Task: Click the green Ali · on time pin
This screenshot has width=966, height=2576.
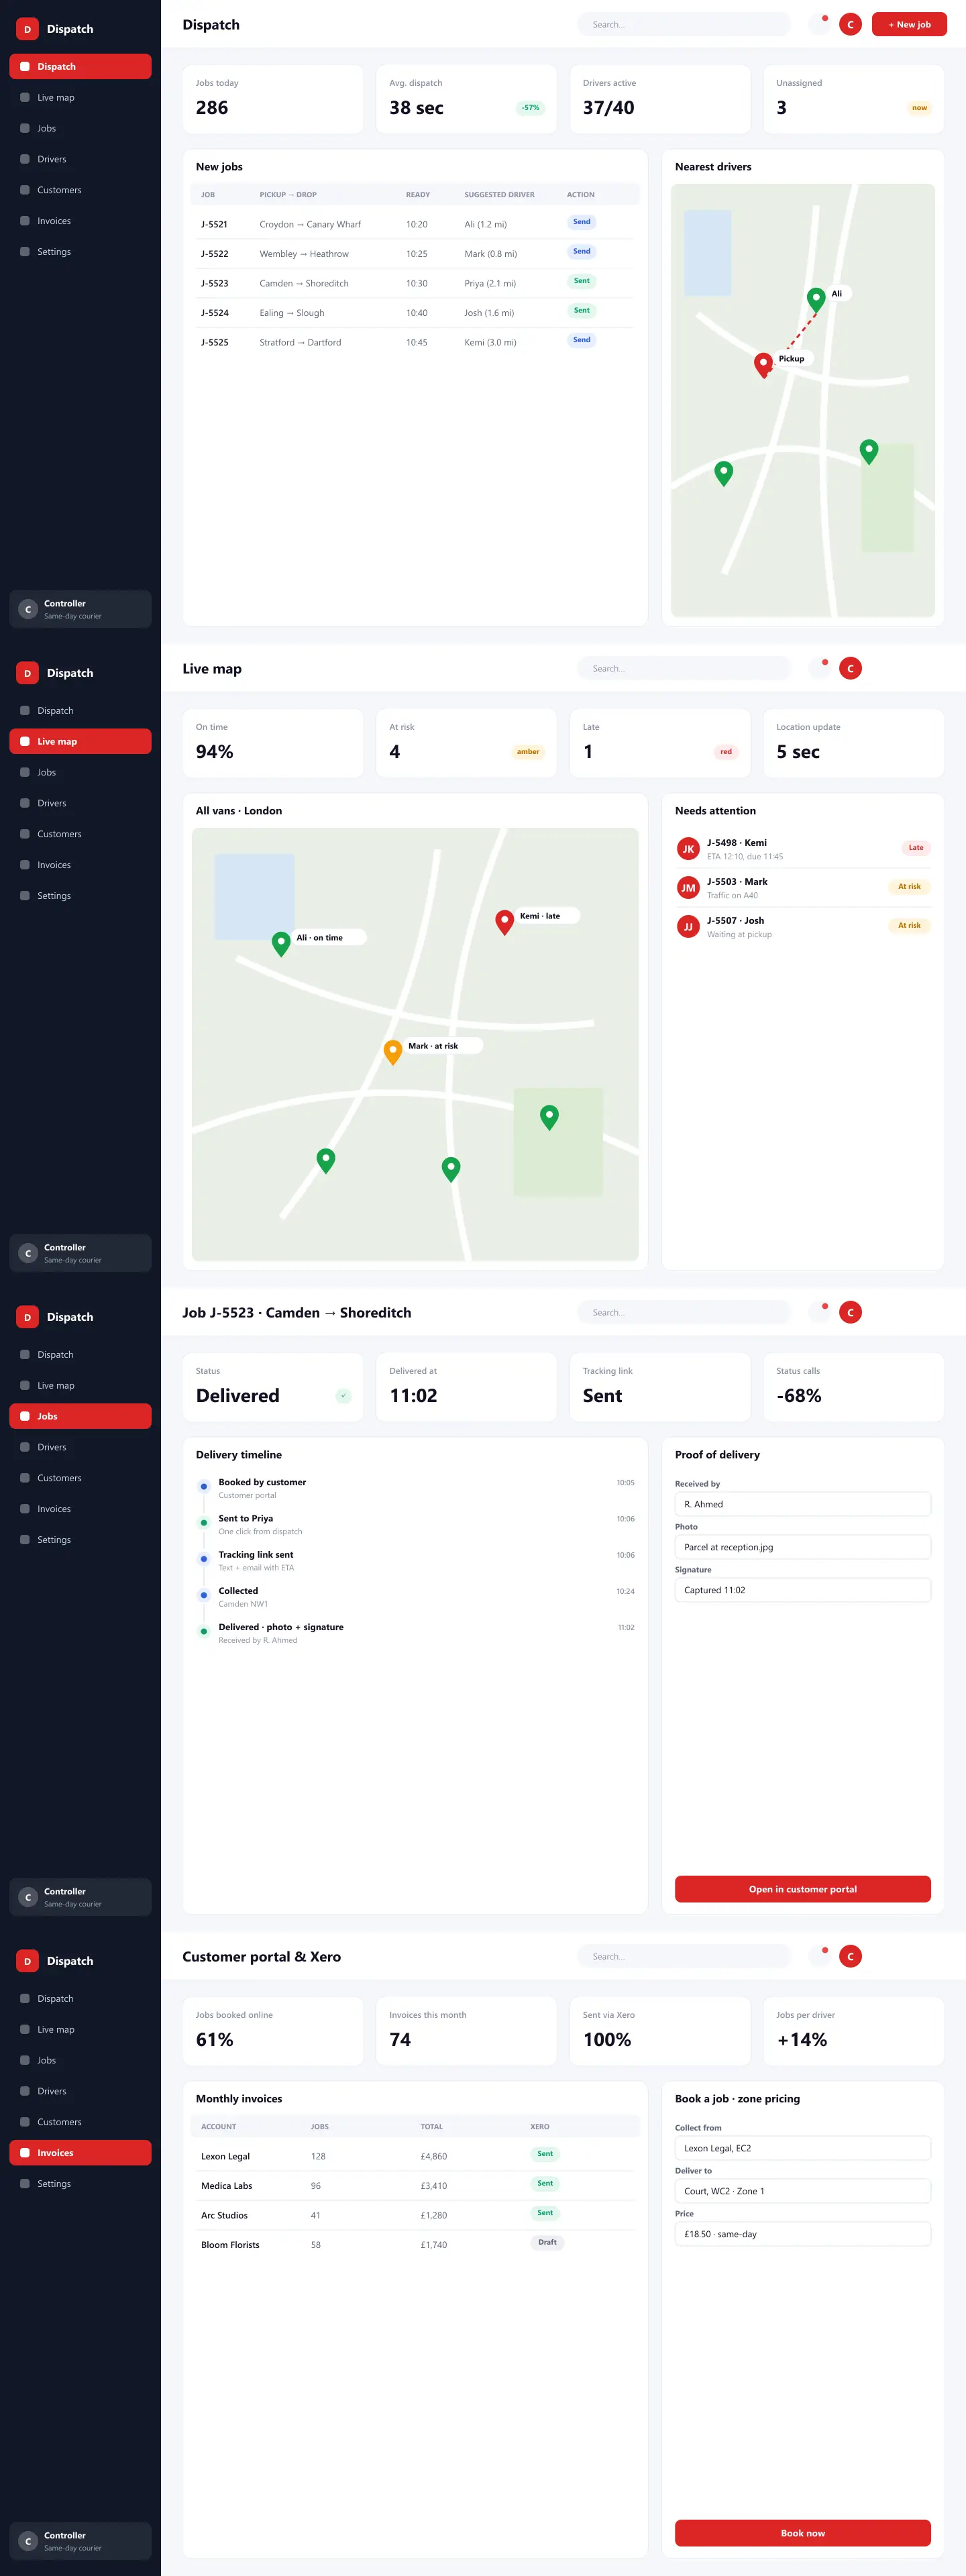Action: click(x=281, y=943)
